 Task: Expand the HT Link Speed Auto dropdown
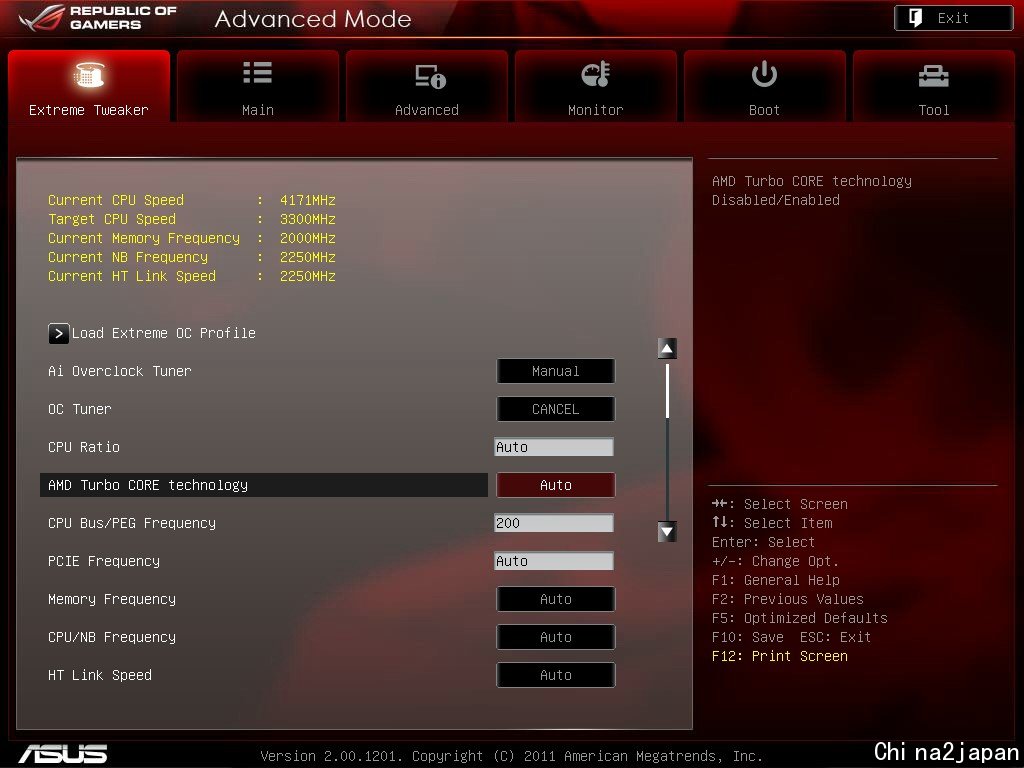556,675
